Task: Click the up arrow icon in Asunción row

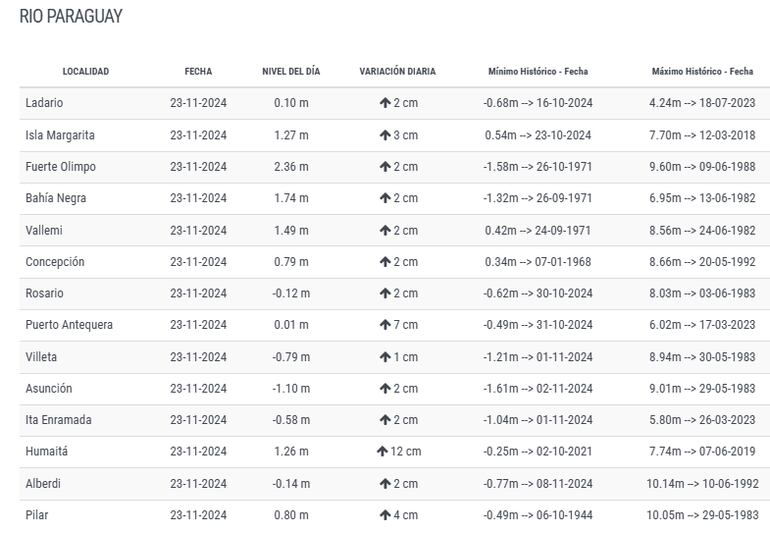Action: pyautogui.click(x=385, y=389)
